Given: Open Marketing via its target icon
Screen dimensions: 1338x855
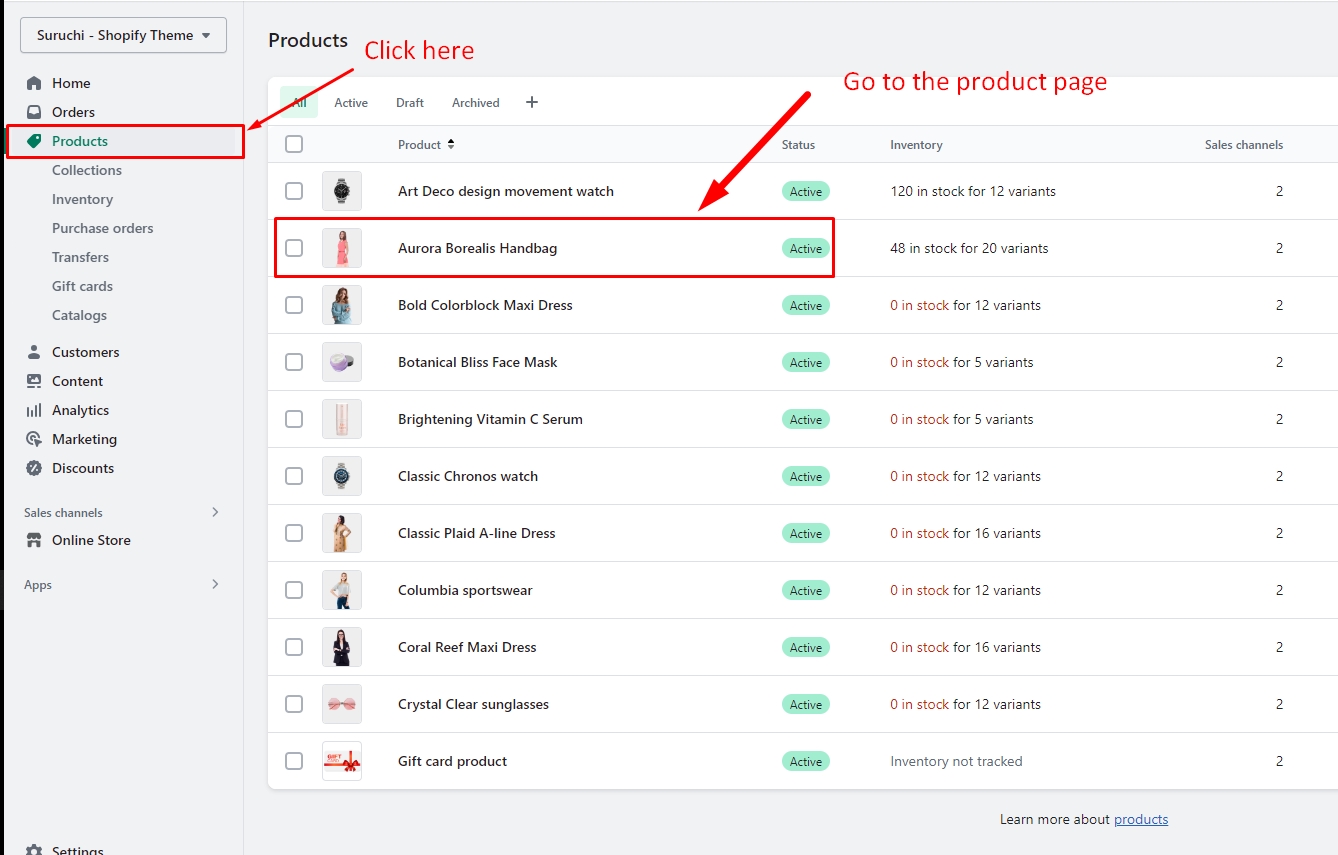Looking at the screenshot, I should [34, 439].
